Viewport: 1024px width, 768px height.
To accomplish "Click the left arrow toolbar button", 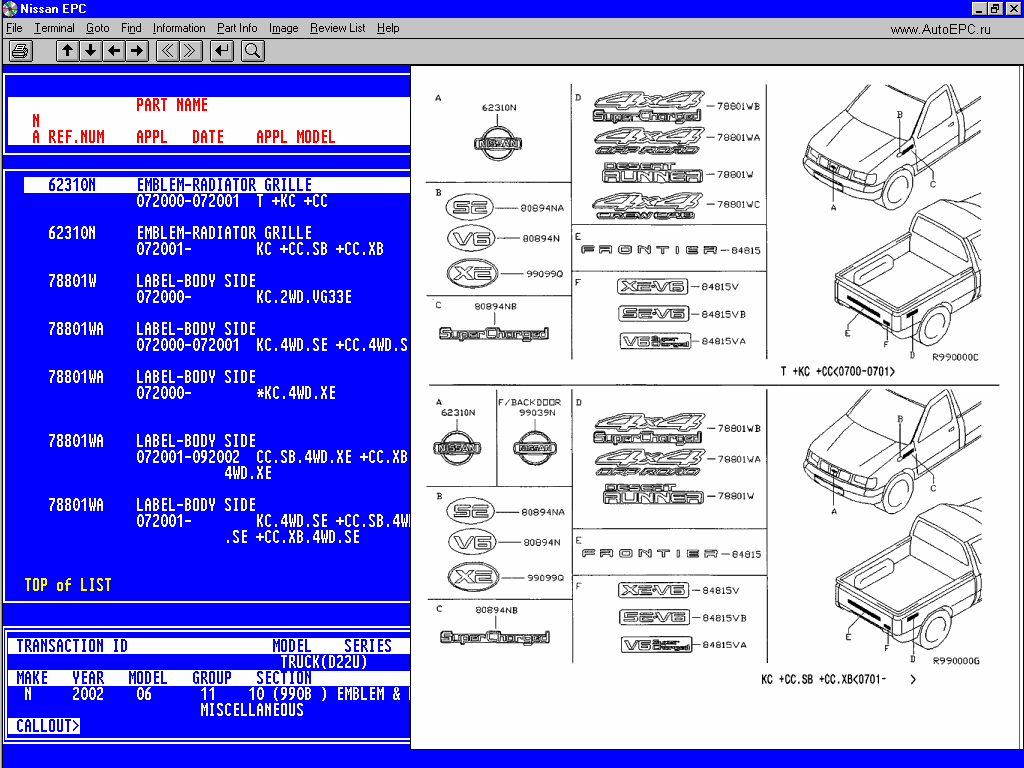I will [114, 50].
